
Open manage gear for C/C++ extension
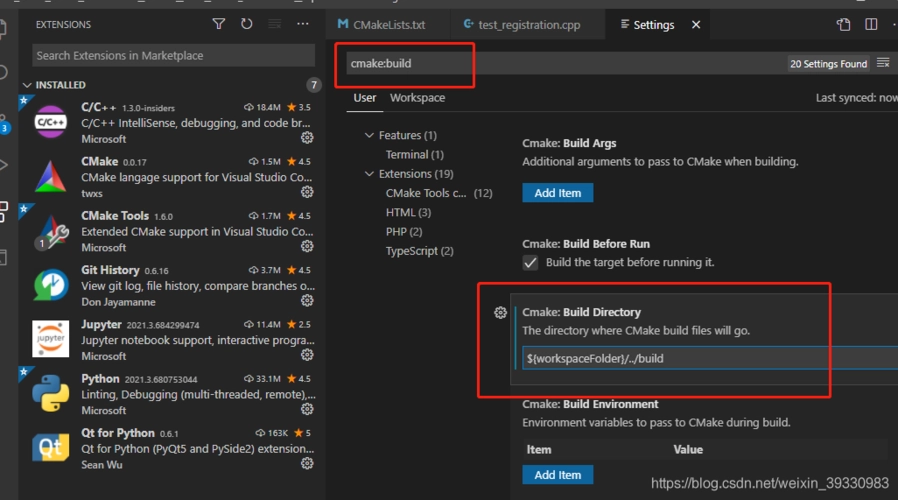[308, 137]
